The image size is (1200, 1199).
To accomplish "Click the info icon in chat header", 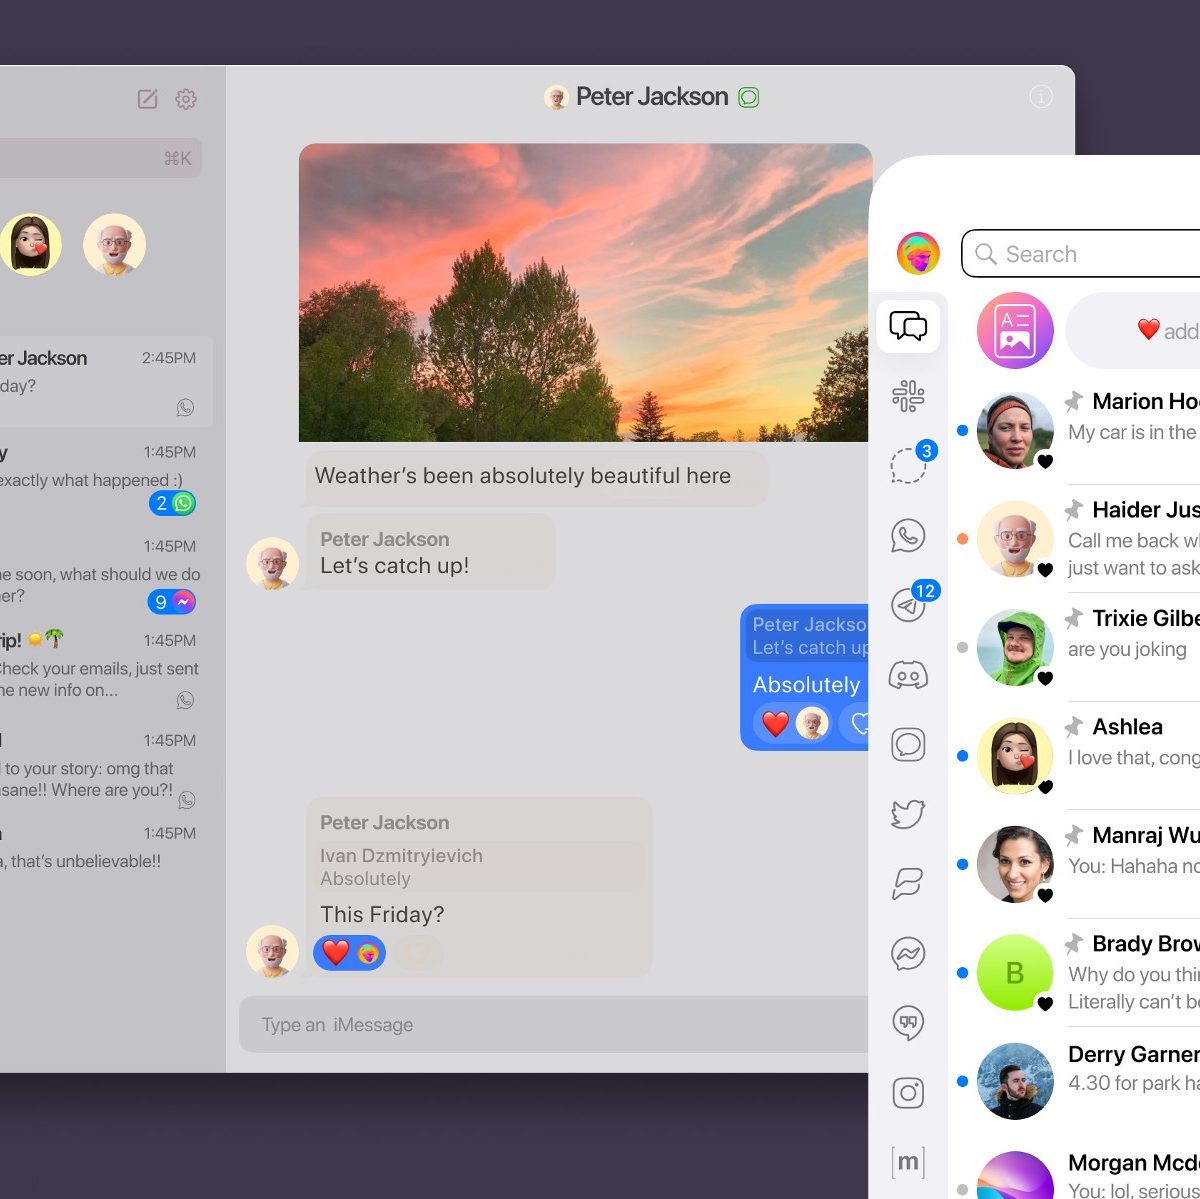I will [x=1041, y=96].
